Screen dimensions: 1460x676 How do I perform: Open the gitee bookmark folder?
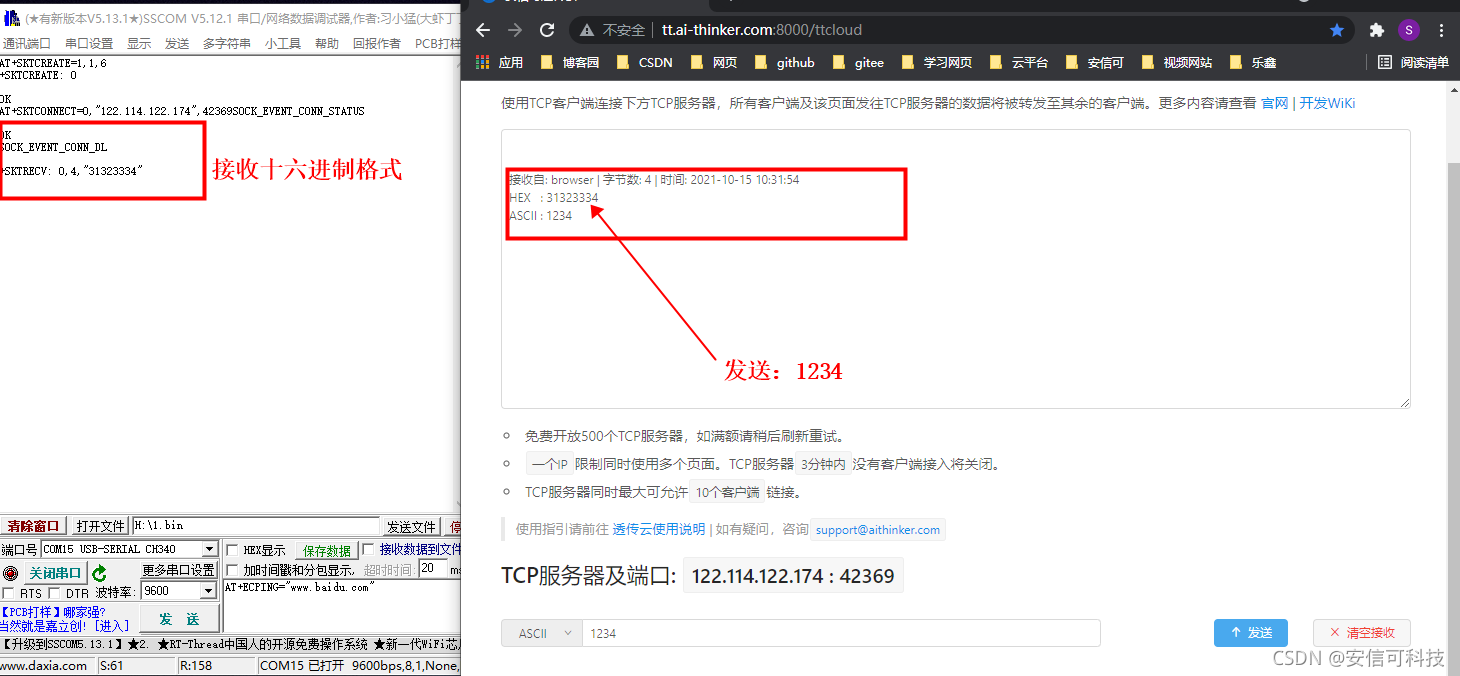click(858, 62)
